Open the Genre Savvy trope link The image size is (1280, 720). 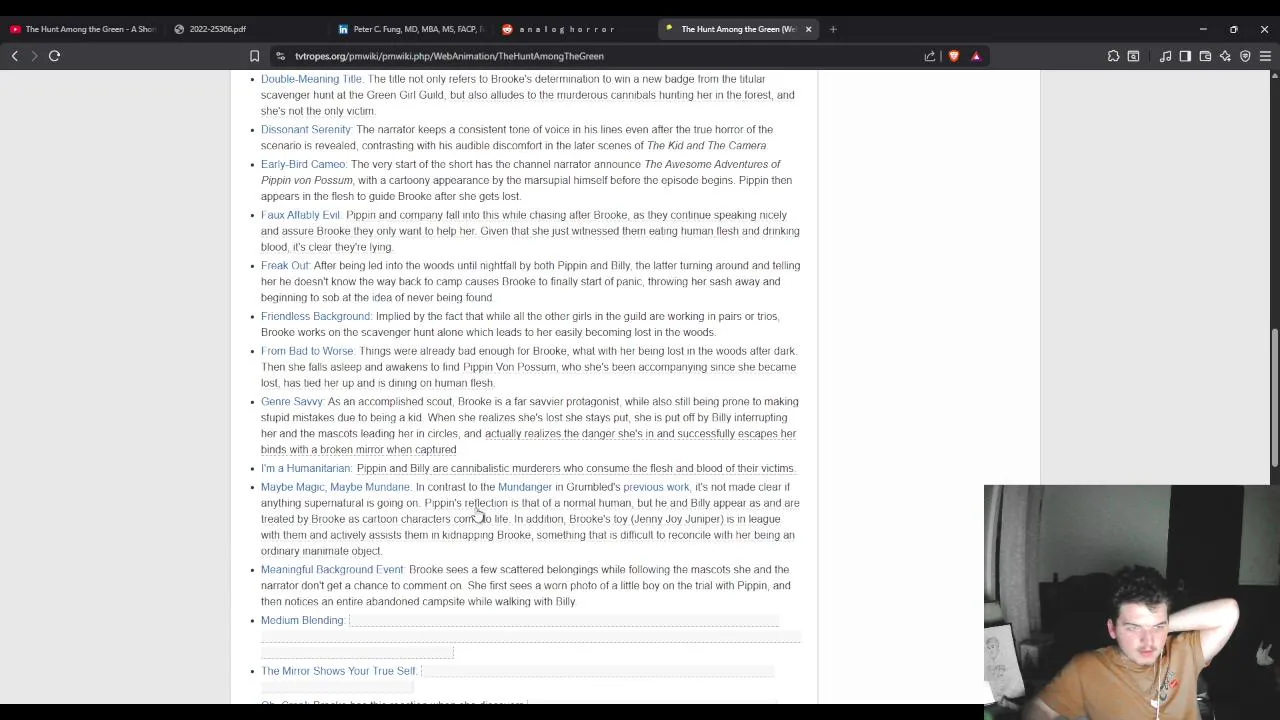[x=292, y=401]
